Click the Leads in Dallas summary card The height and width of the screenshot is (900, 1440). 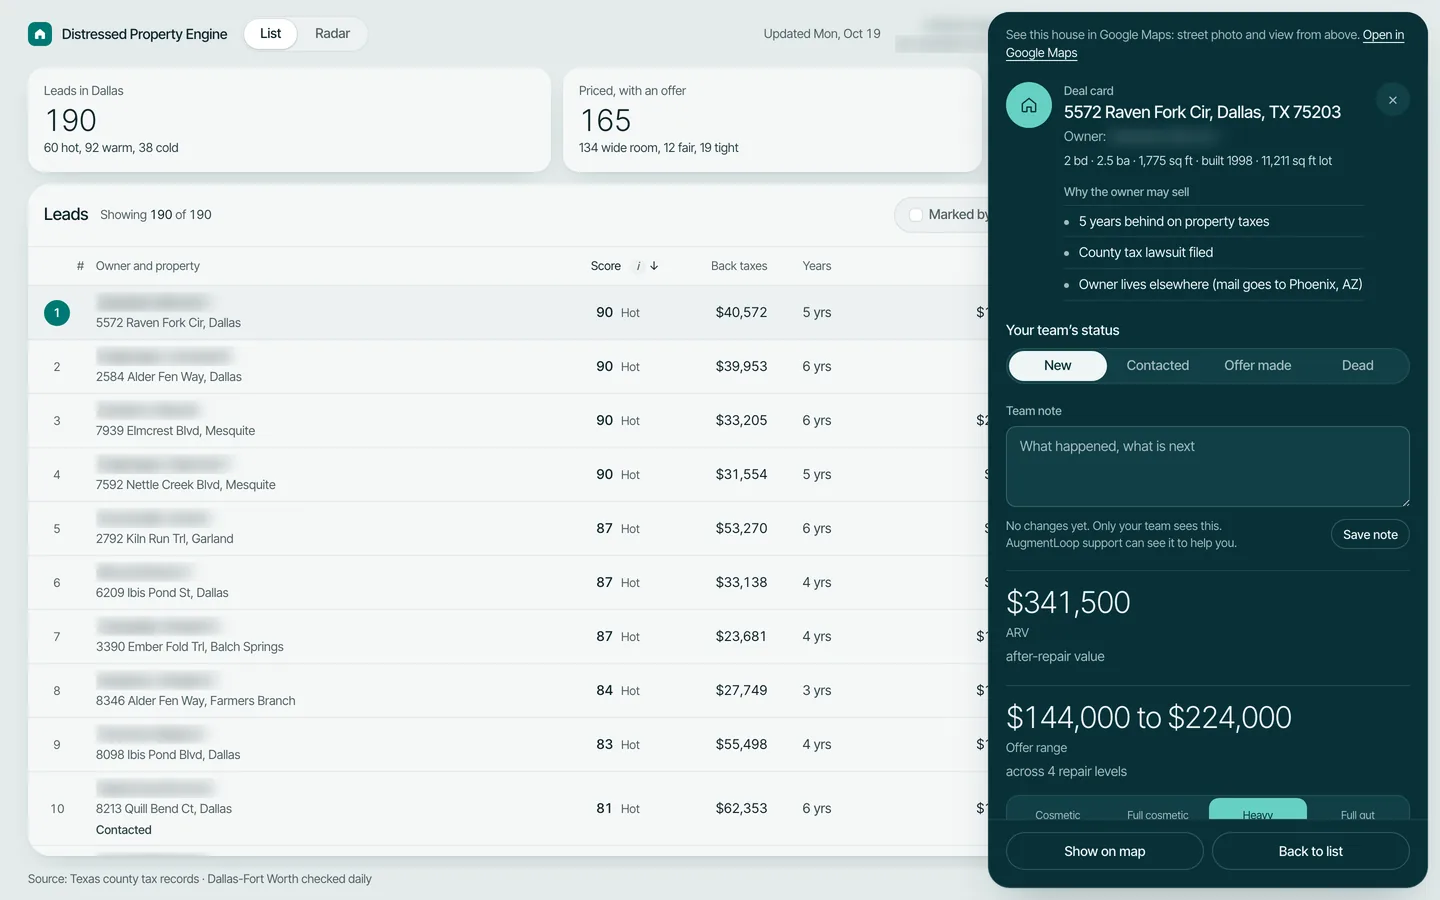pyautogui.click(x=289, y=120)
